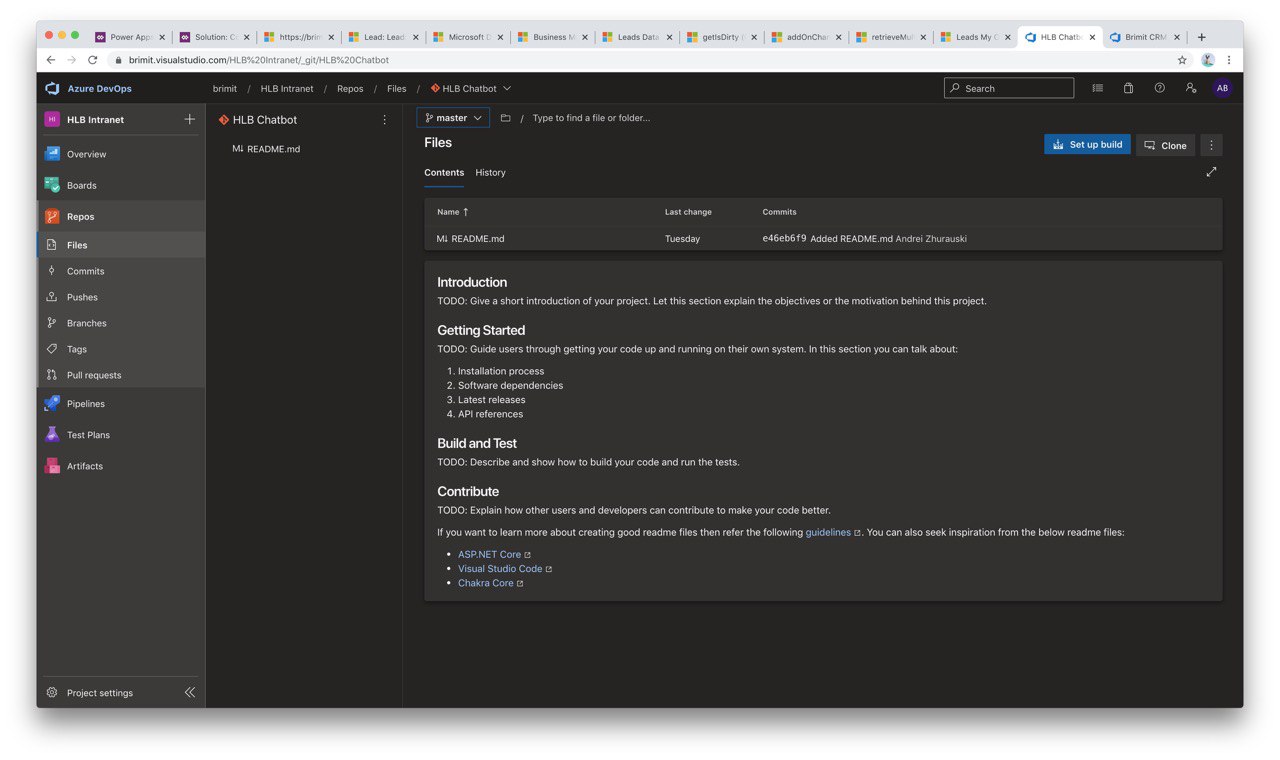The image size is (1280, 760).
Task: Enter full screen with the expand arrows icon
Action: tap(1211, 172)
